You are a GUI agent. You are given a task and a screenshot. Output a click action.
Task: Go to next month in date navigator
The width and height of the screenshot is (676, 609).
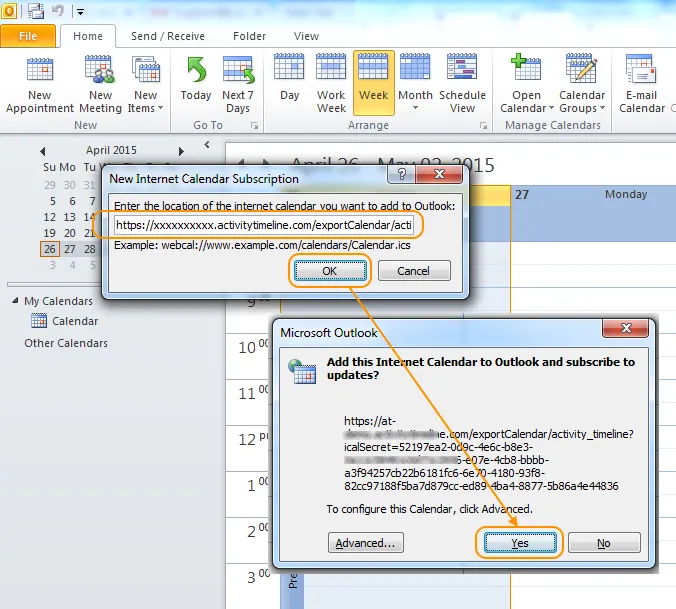point(181,151)
